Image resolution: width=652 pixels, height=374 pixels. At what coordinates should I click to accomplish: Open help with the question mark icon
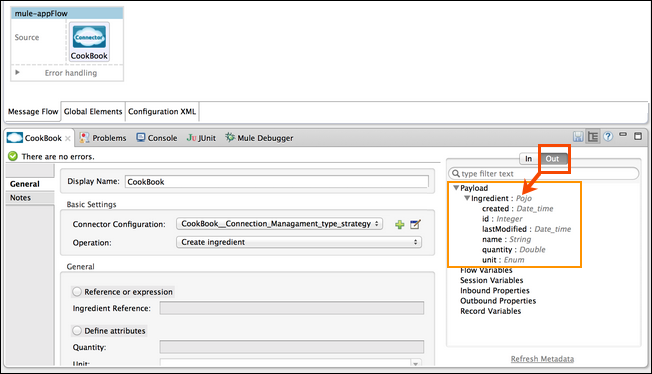[x=608, y=136]
